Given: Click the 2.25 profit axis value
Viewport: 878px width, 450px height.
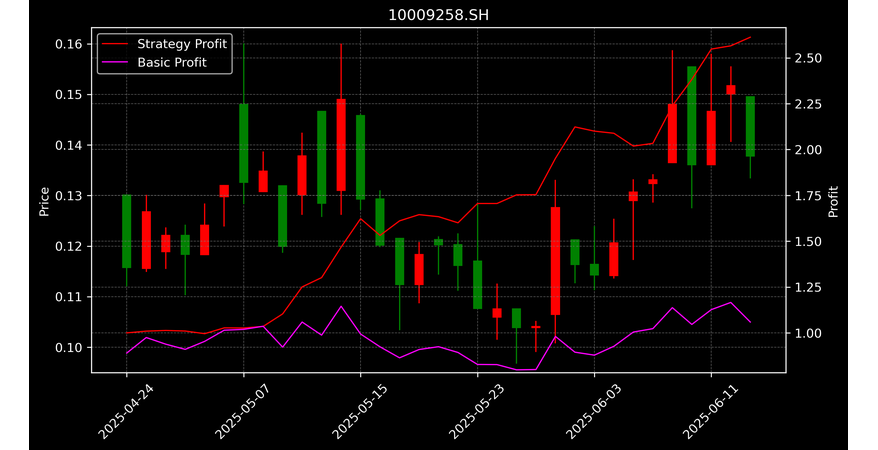Looking at the screenshot, I should [x=808, y=104].
